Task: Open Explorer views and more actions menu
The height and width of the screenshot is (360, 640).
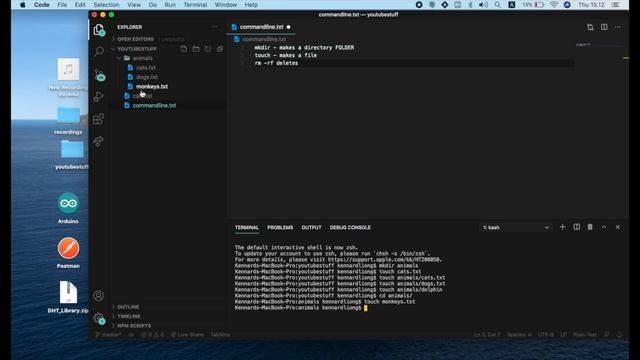Action: [215, 27]
